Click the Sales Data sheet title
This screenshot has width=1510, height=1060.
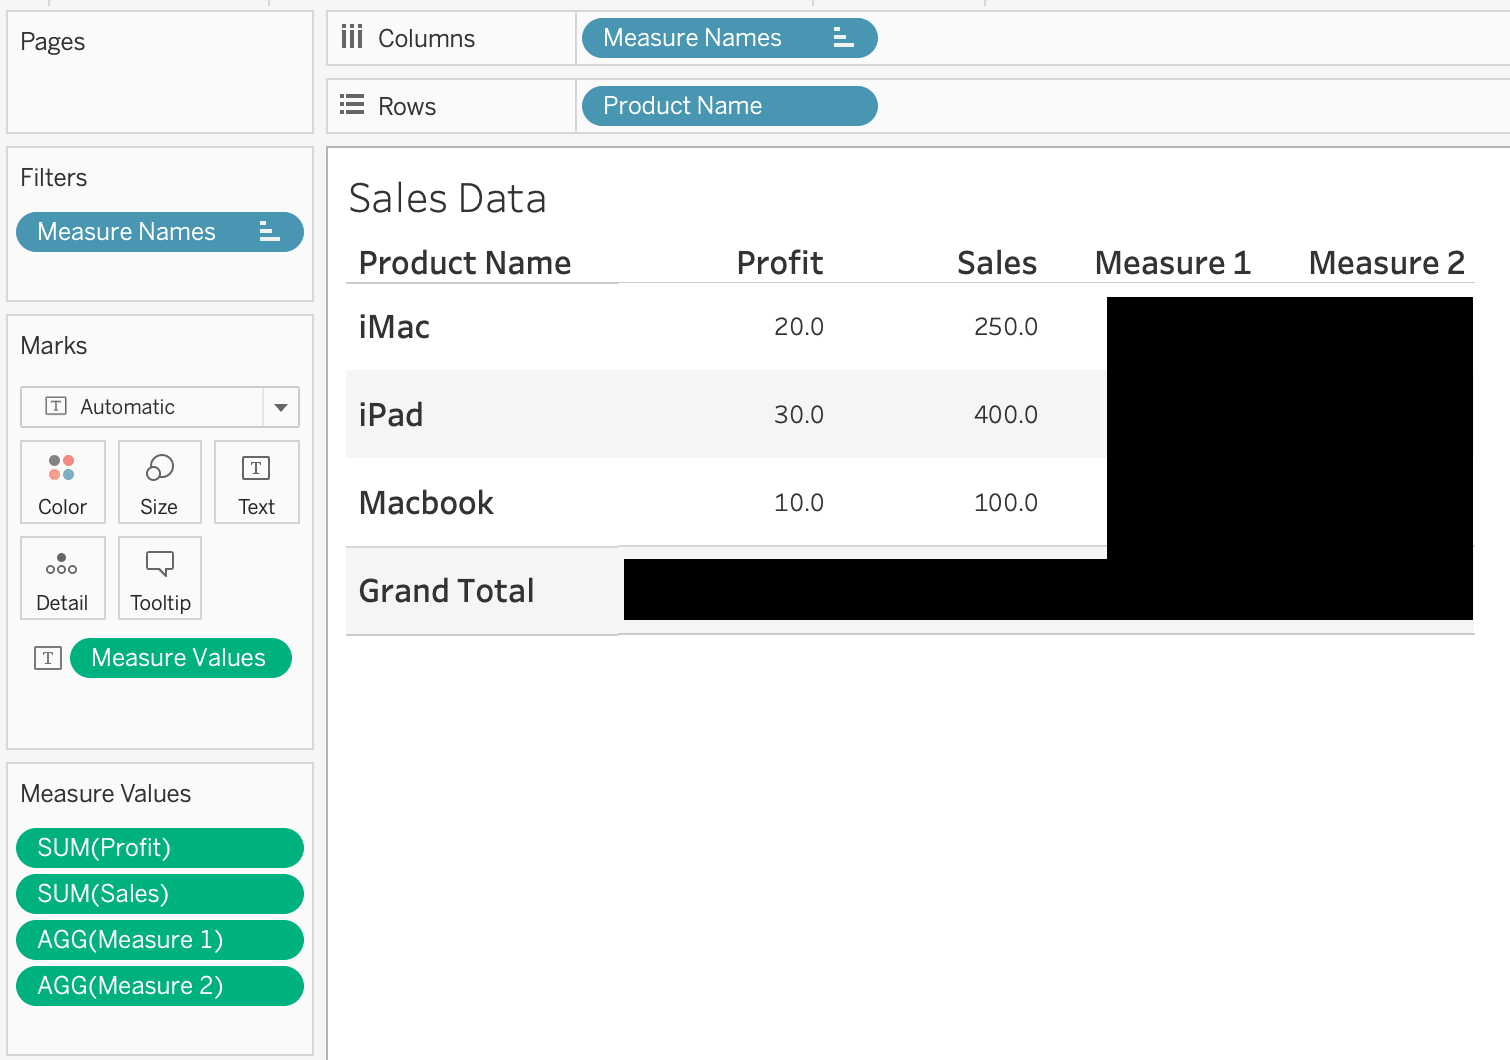click(x=447, y=198)
